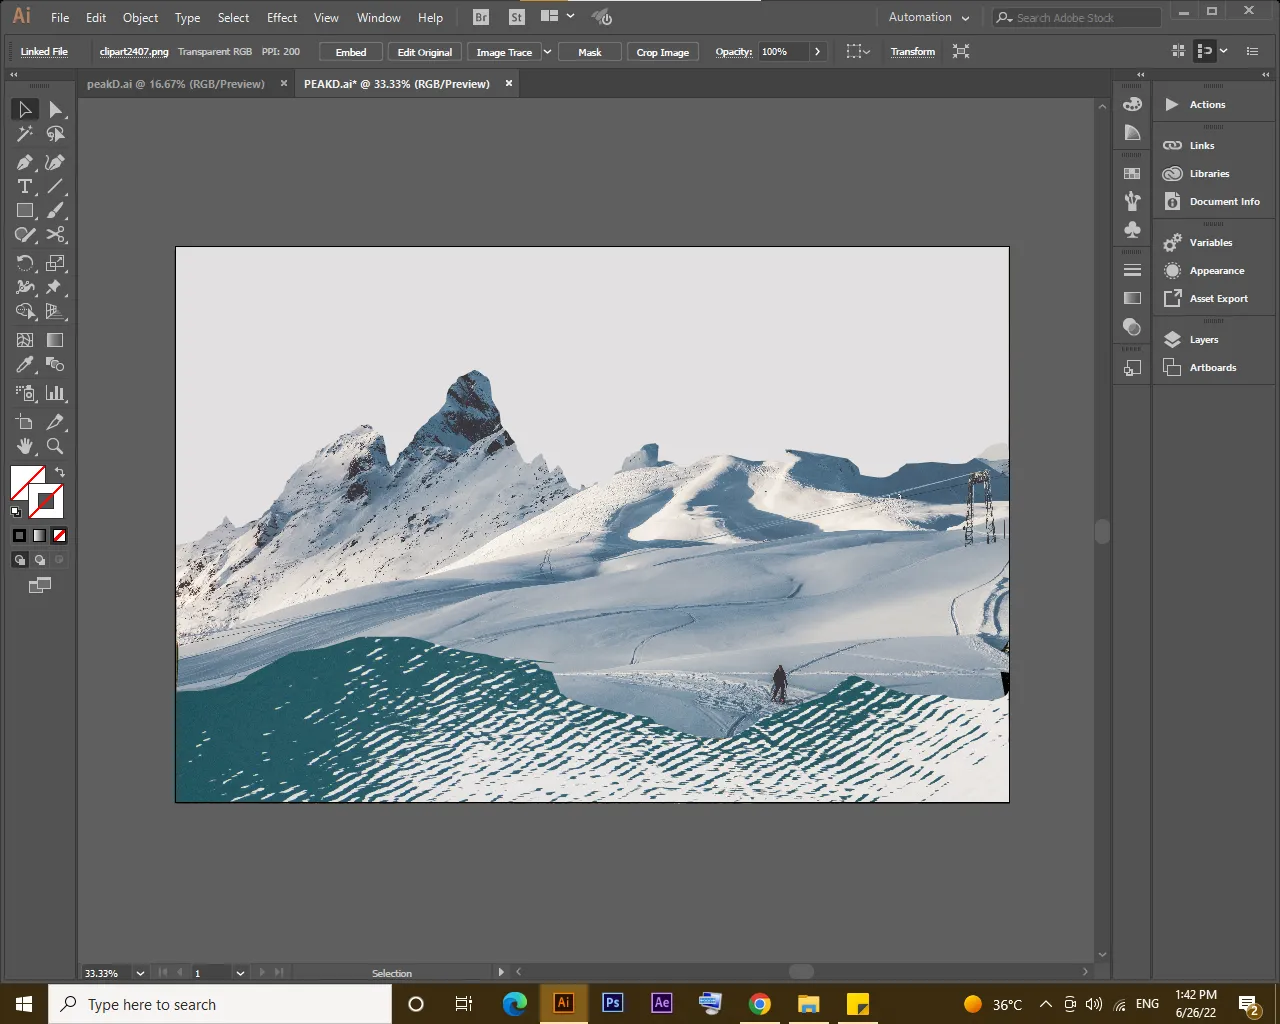The image size is (1280, 1024).
Task: Open the Swatches grid panel icon
Action: click(x=1132, y=173)
